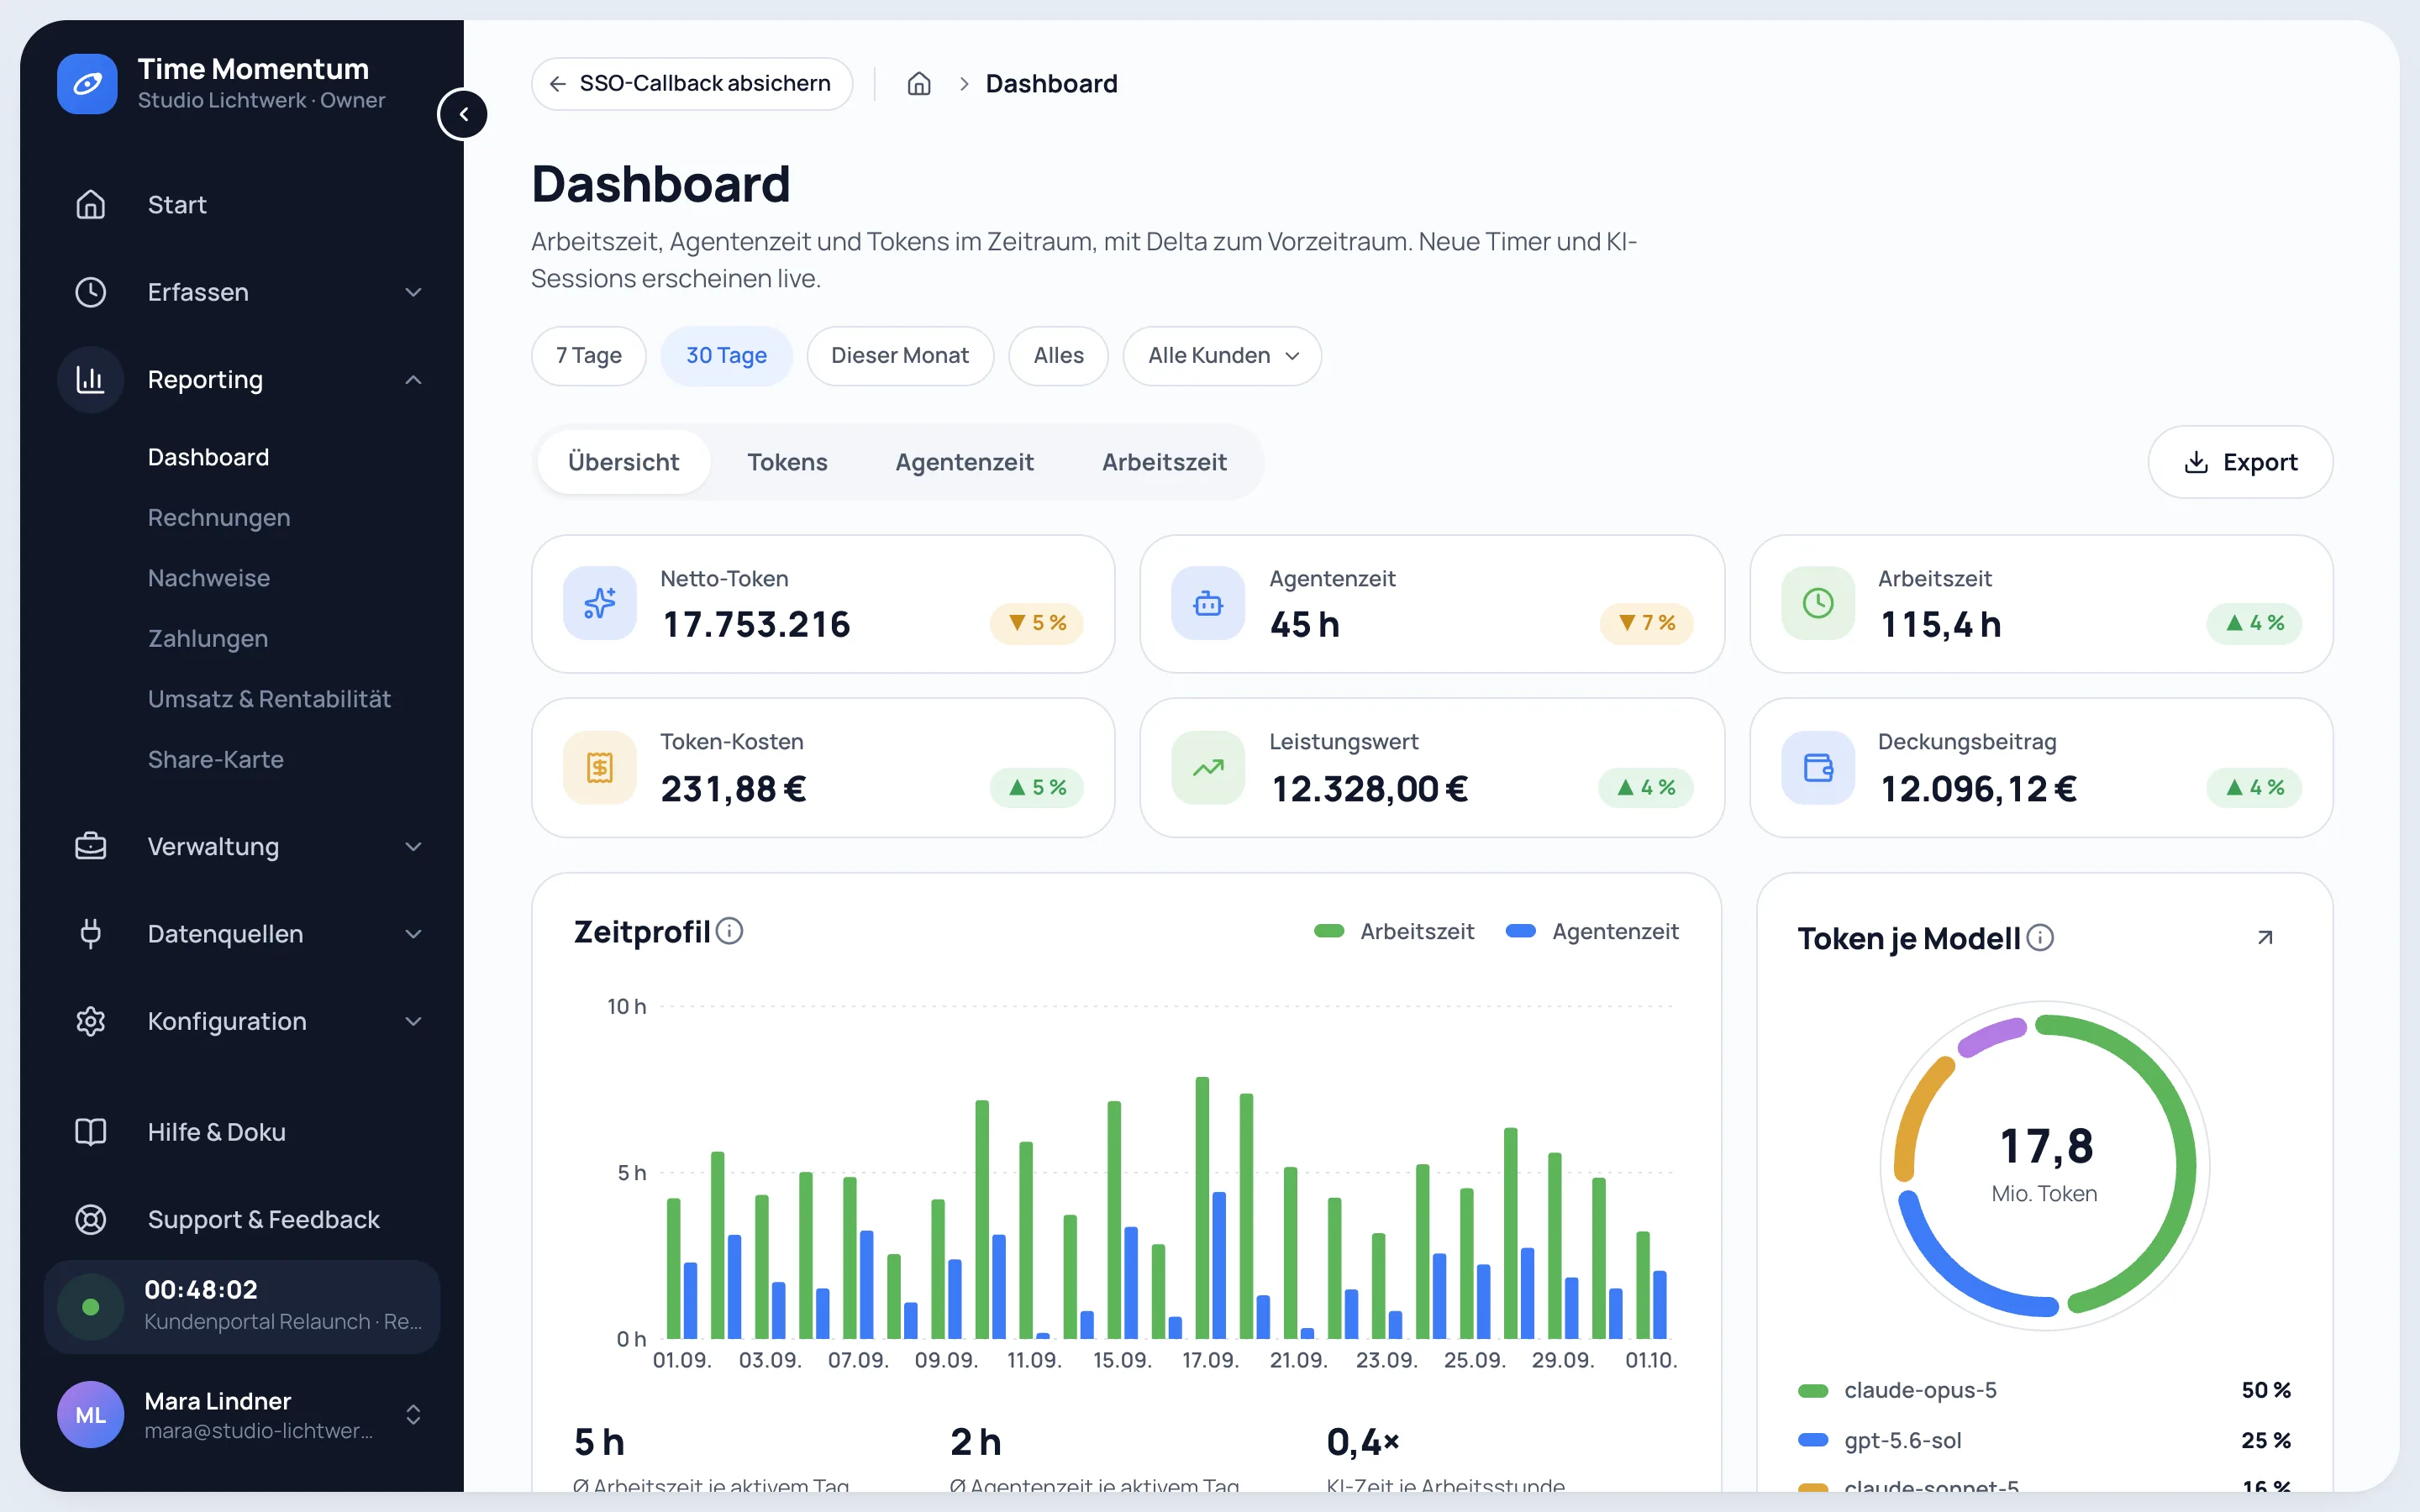The width and height of the screenshot is (2420, 1512).
Task: Switch to the Übersicht tab
Action: tap(623, 462)
